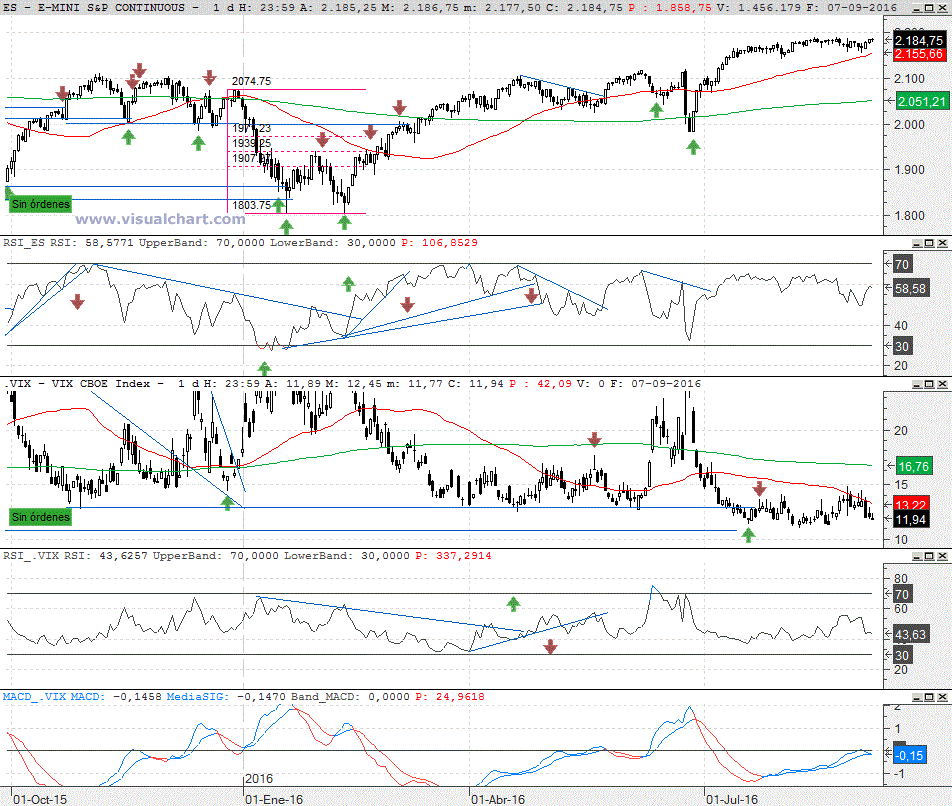The width and height of the screenshot is (952, 806).
Task: Close the RSI_ES indicator panel
Action: pyautogui.click(x=942, y=243)
